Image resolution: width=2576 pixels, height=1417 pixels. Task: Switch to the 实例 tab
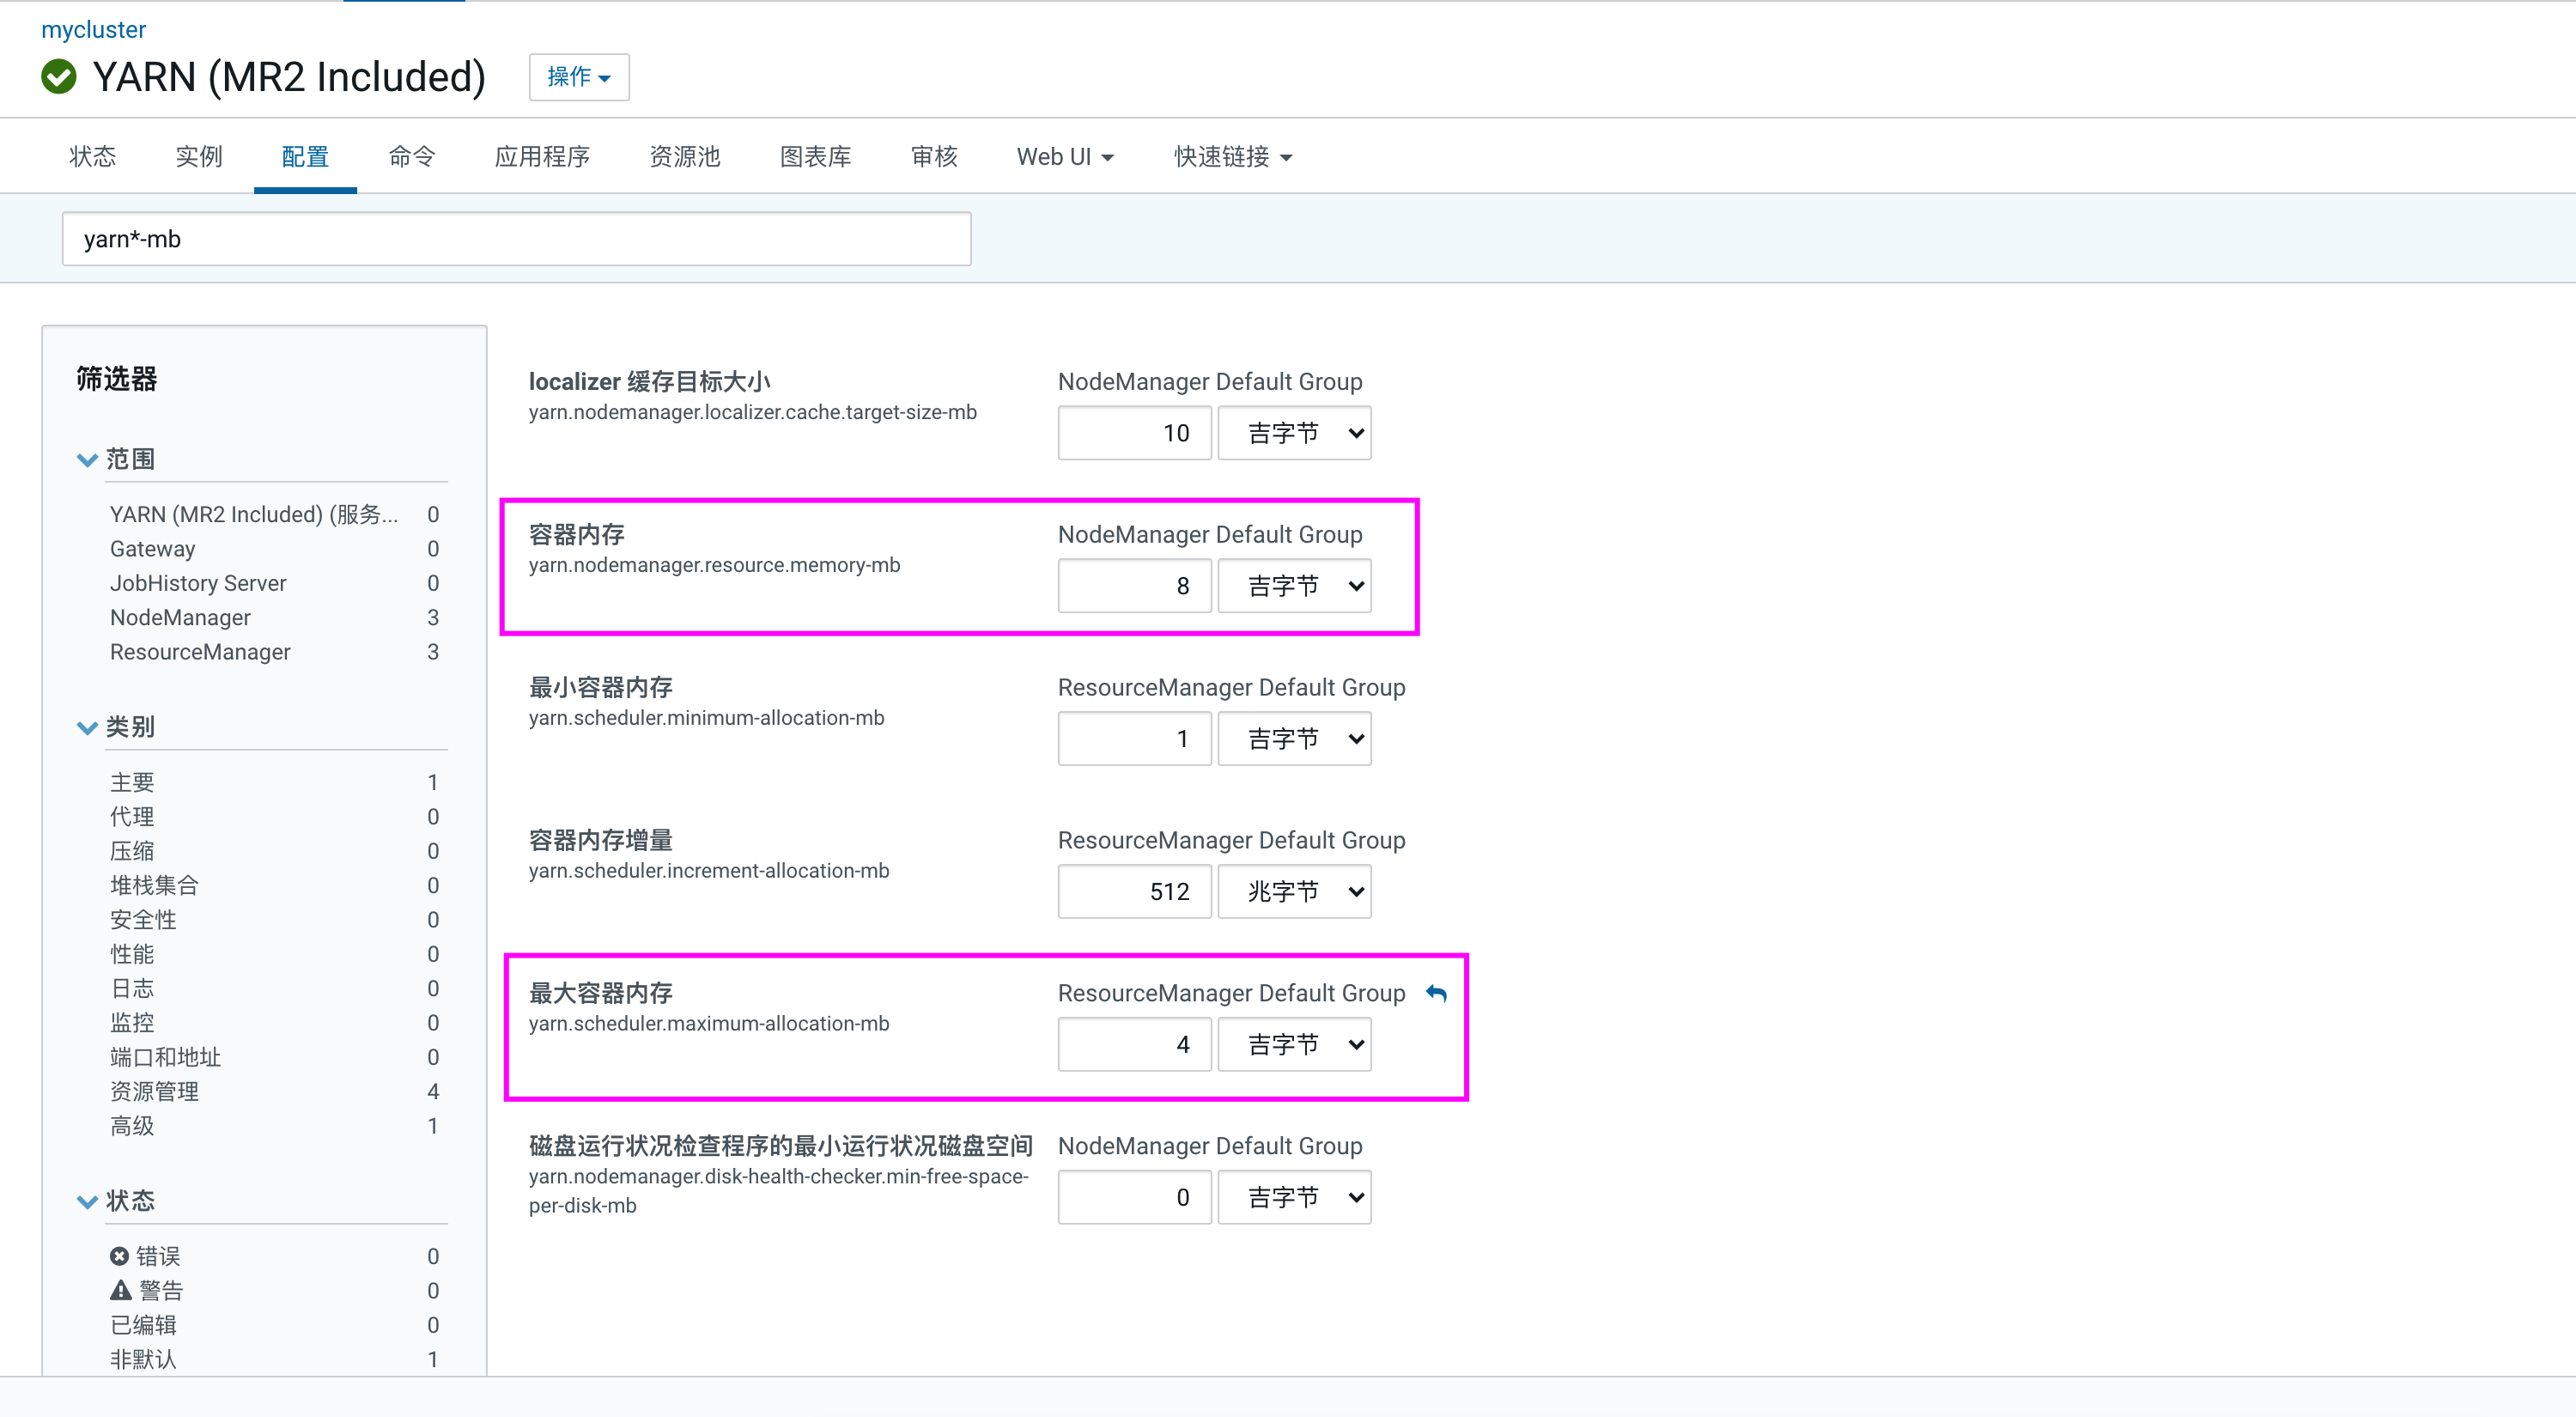click(198, 157)
